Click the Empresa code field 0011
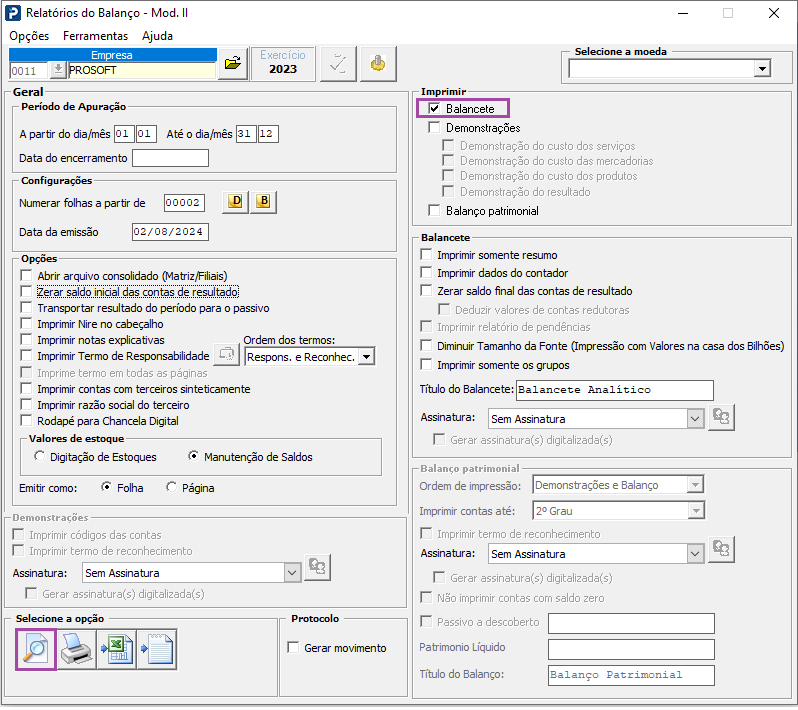 point(29,70)
